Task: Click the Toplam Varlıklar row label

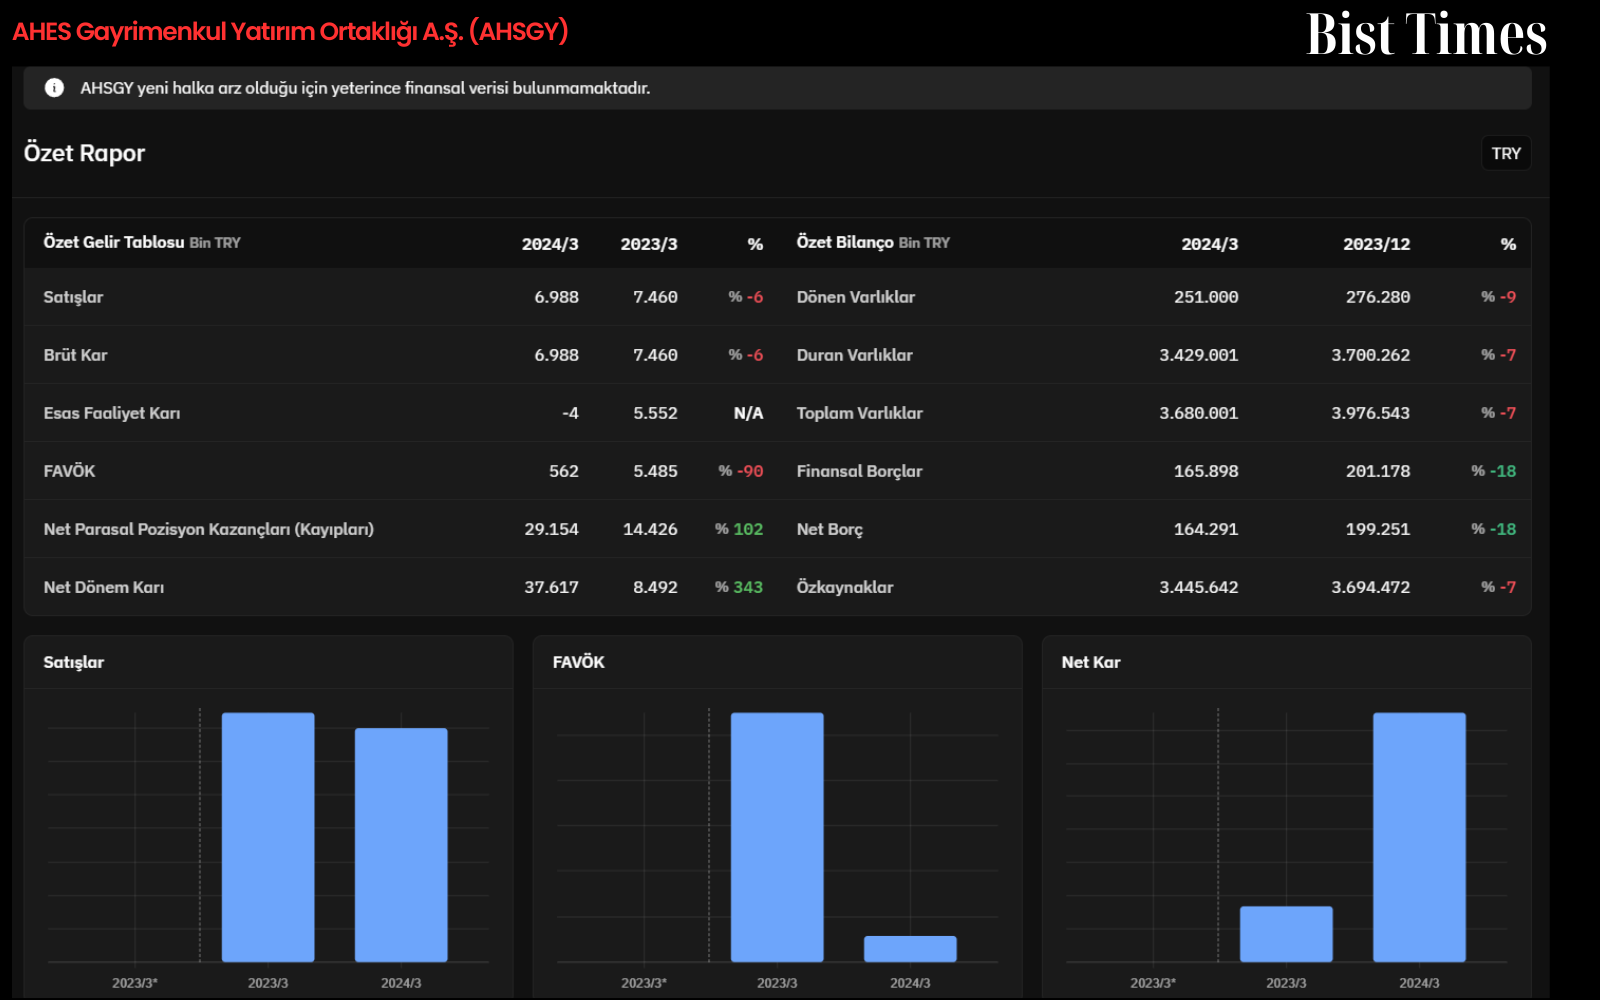Action: tap(860, 413)
